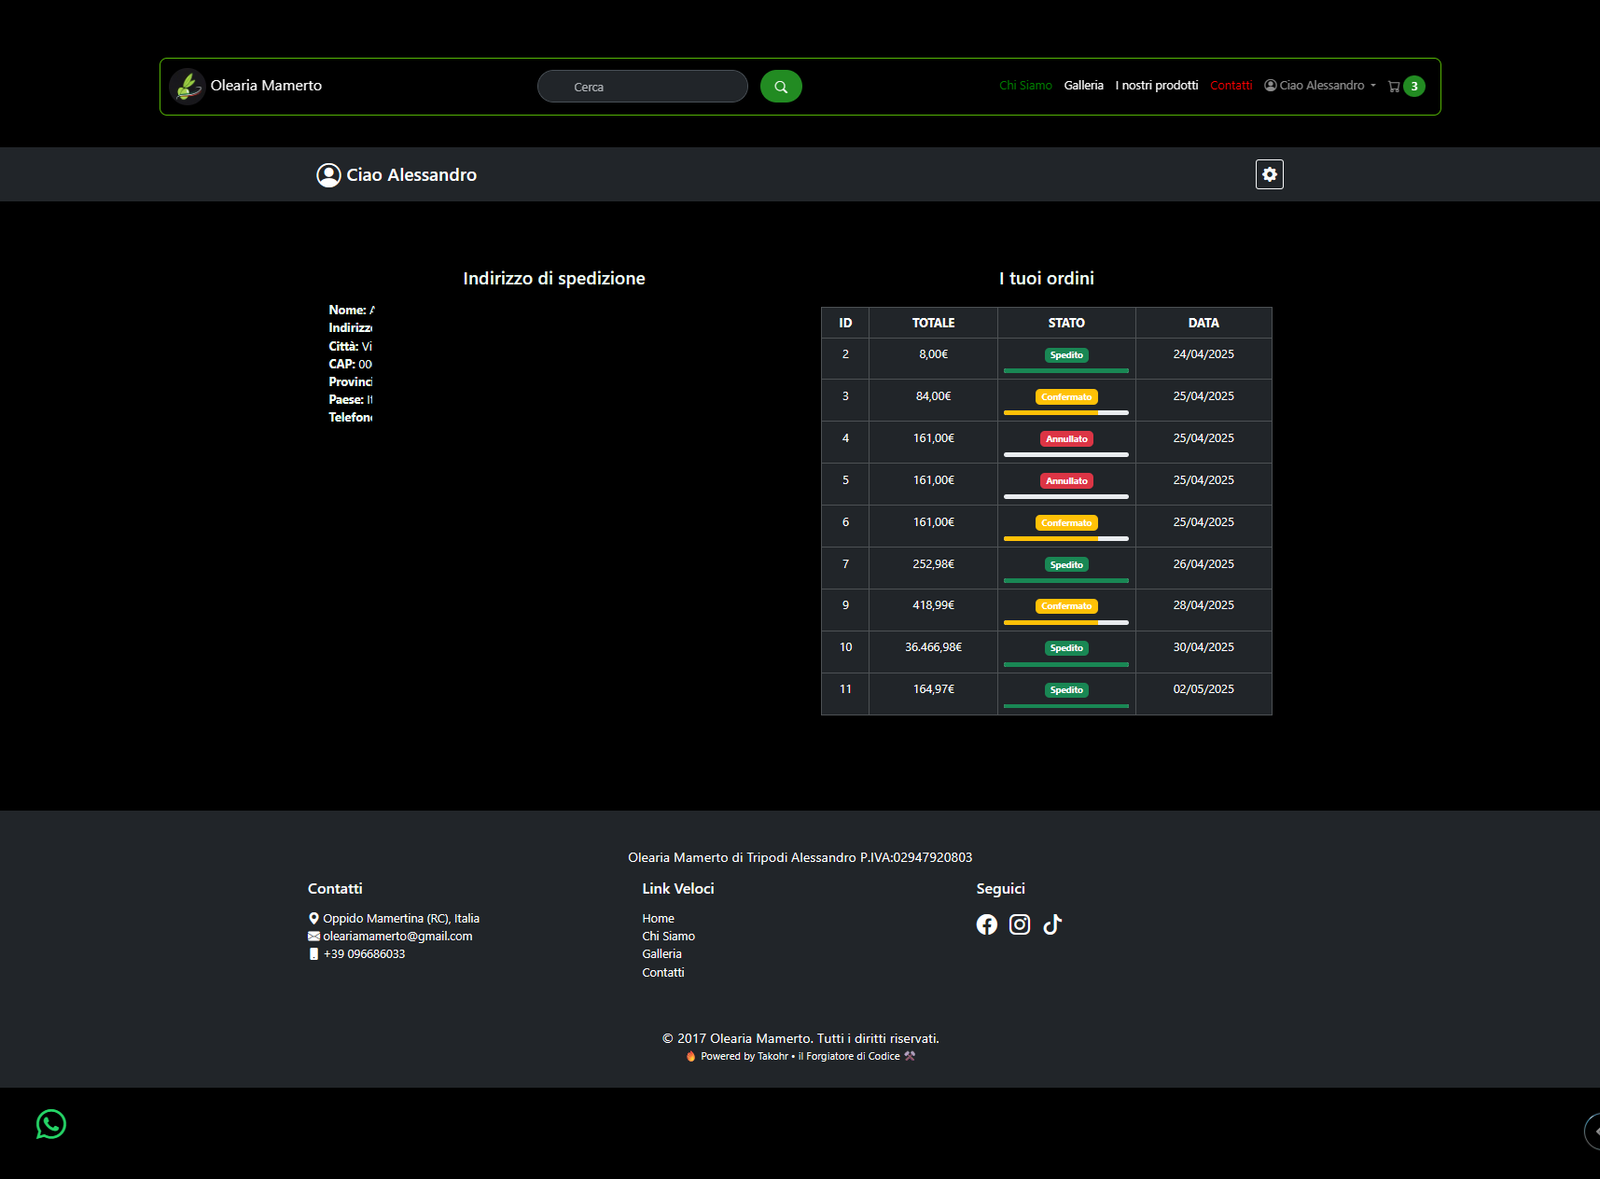
Task: Open TikTok profile via footer icon
Action: point(1052,924)
